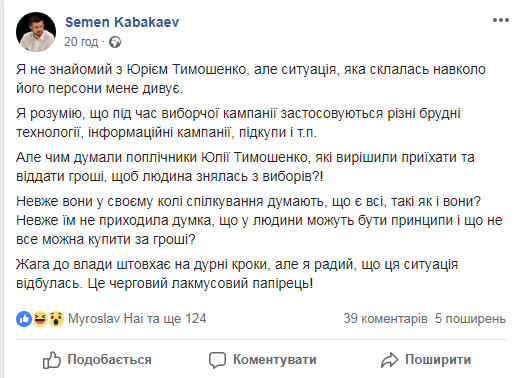517x378 pixels.
Task: Click the Wow reaction emoji icon
Action: pos(56,319)
